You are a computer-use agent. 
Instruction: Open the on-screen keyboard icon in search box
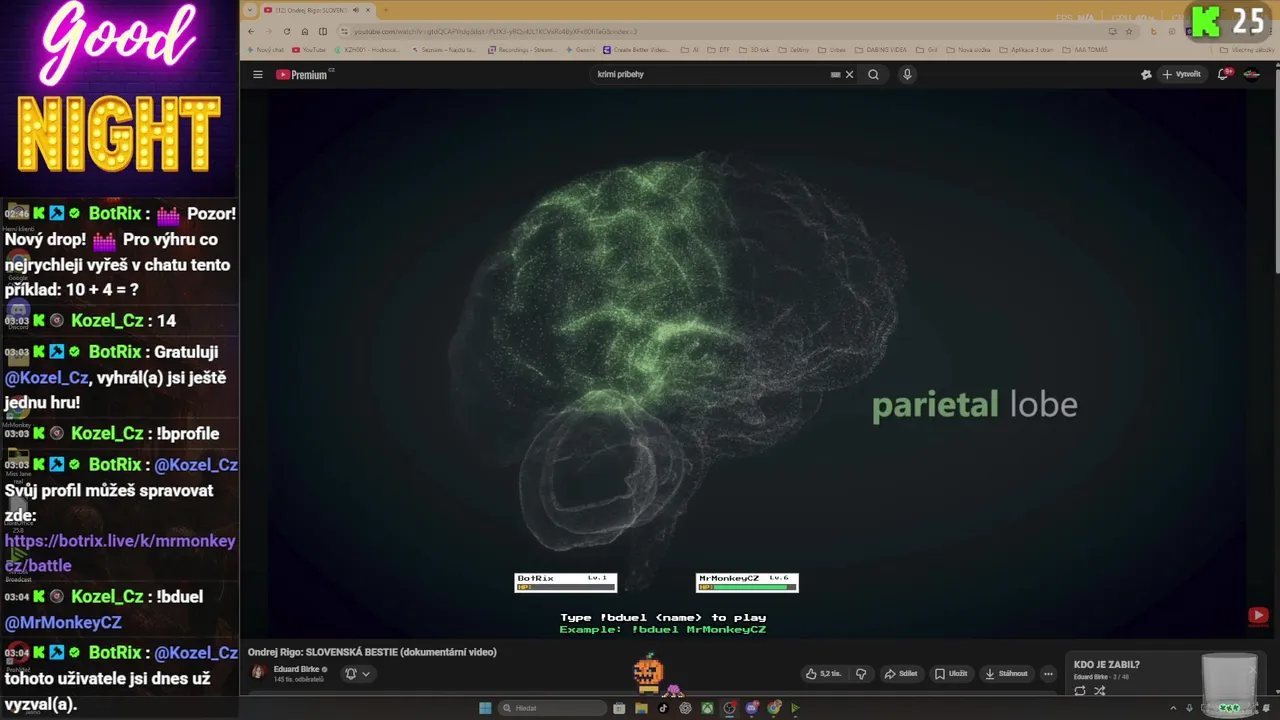[835, 74]
